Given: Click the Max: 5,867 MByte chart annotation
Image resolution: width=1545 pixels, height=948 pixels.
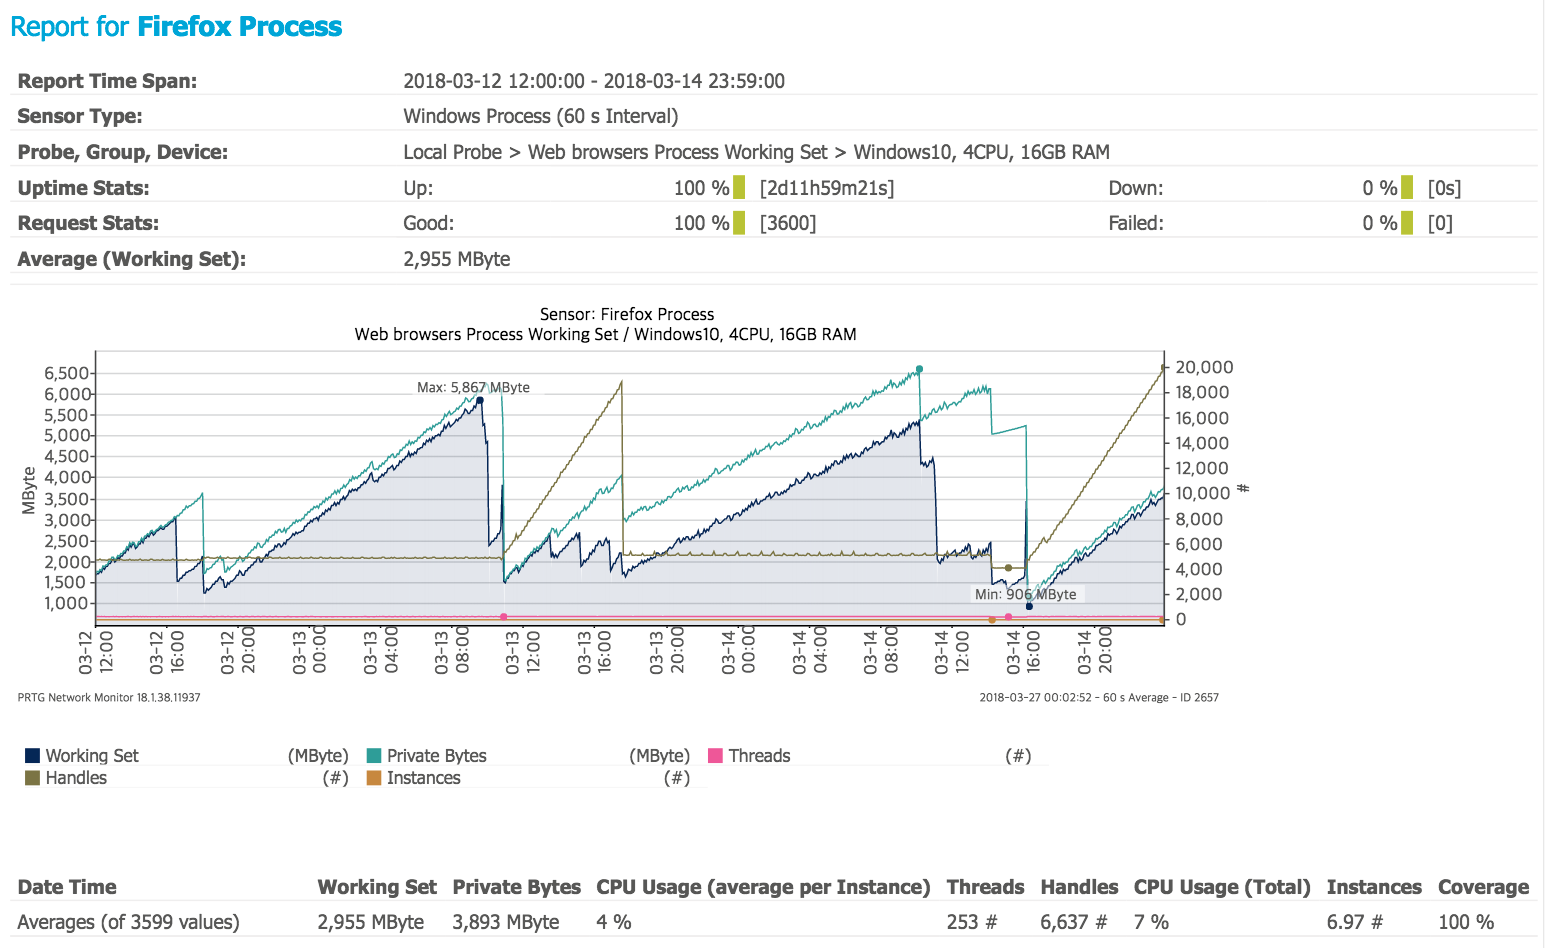Looking at the screenshot, I should click(x=473, y=387).
